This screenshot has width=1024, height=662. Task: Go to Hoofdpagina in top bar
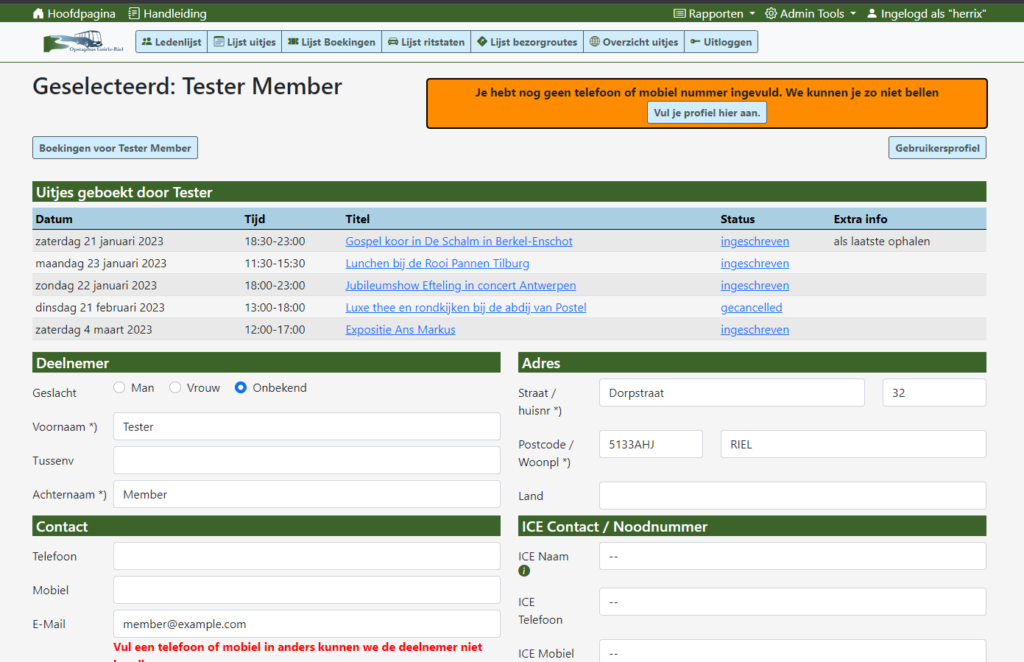74,14
